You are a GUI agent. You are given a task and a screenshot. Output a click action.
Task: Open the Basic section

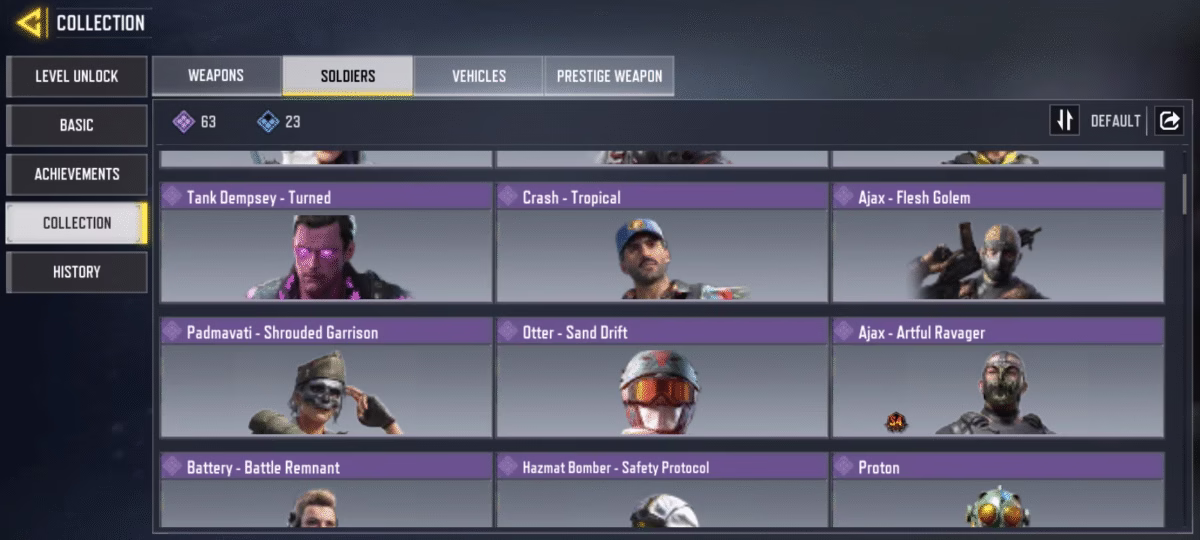tap(77, 125)
